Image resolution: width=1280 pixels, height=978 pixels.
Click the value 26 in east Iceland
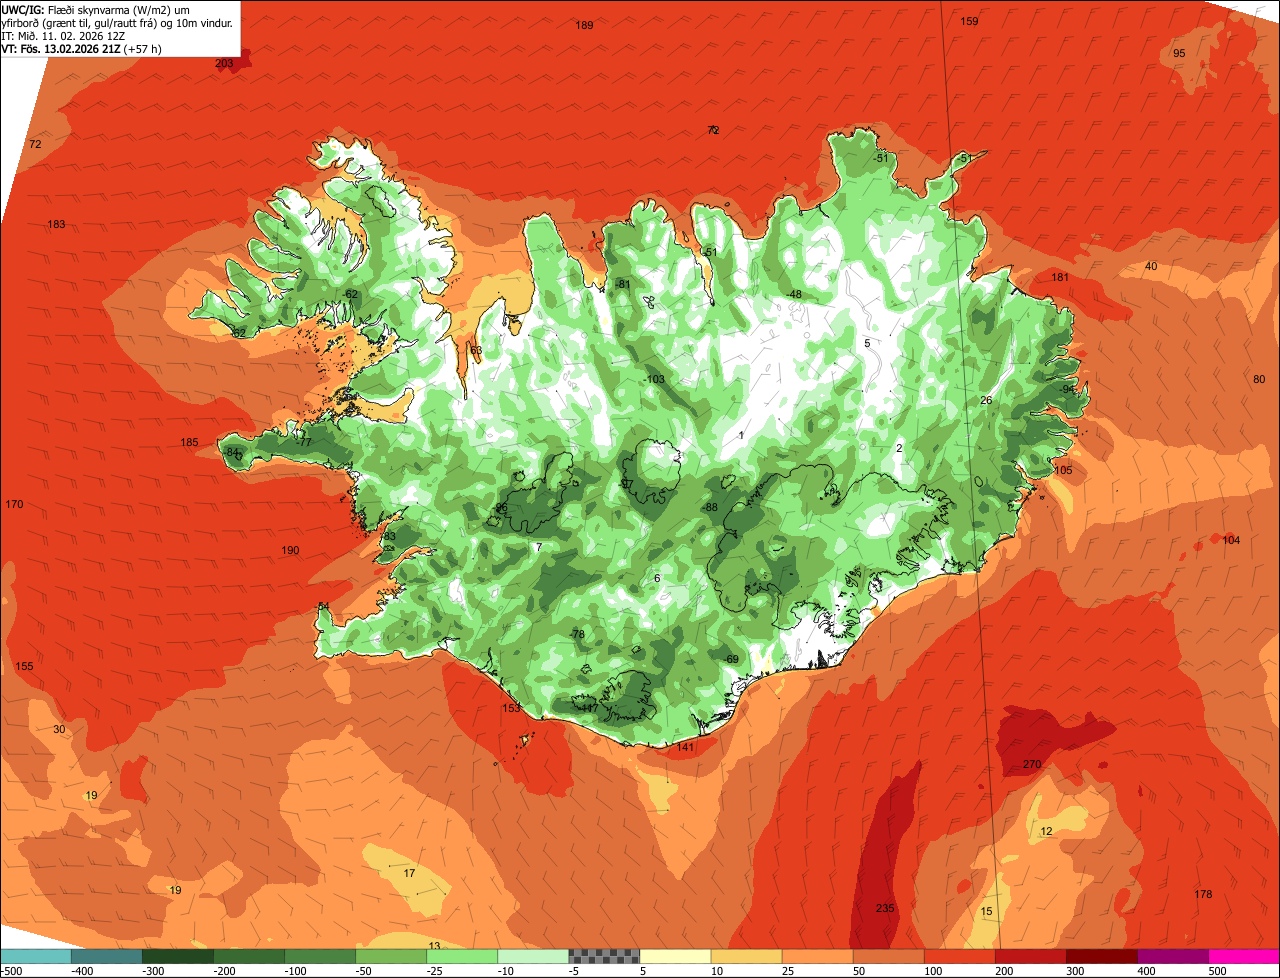986,400
